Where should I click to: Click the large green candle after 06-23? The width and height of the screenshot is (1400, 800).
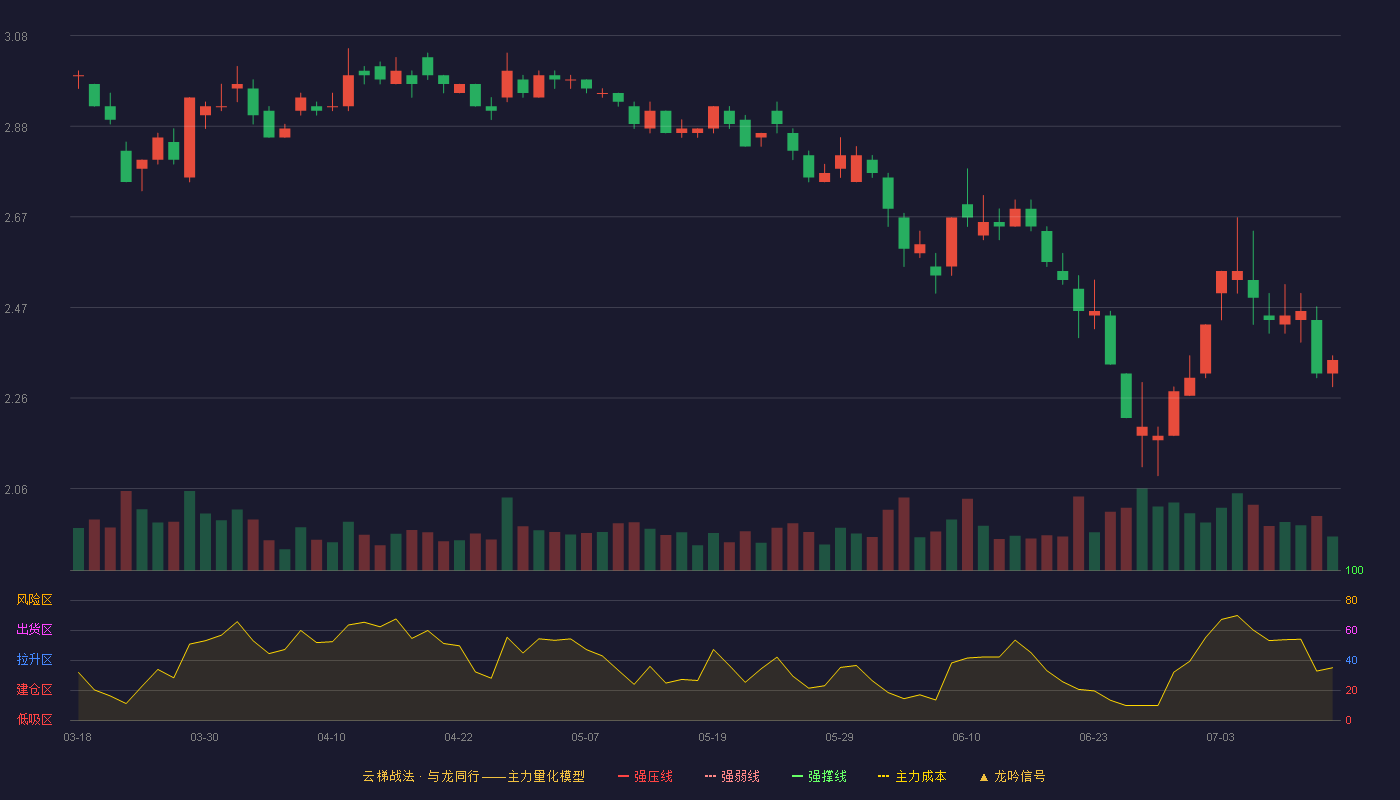pos(1110,340)
